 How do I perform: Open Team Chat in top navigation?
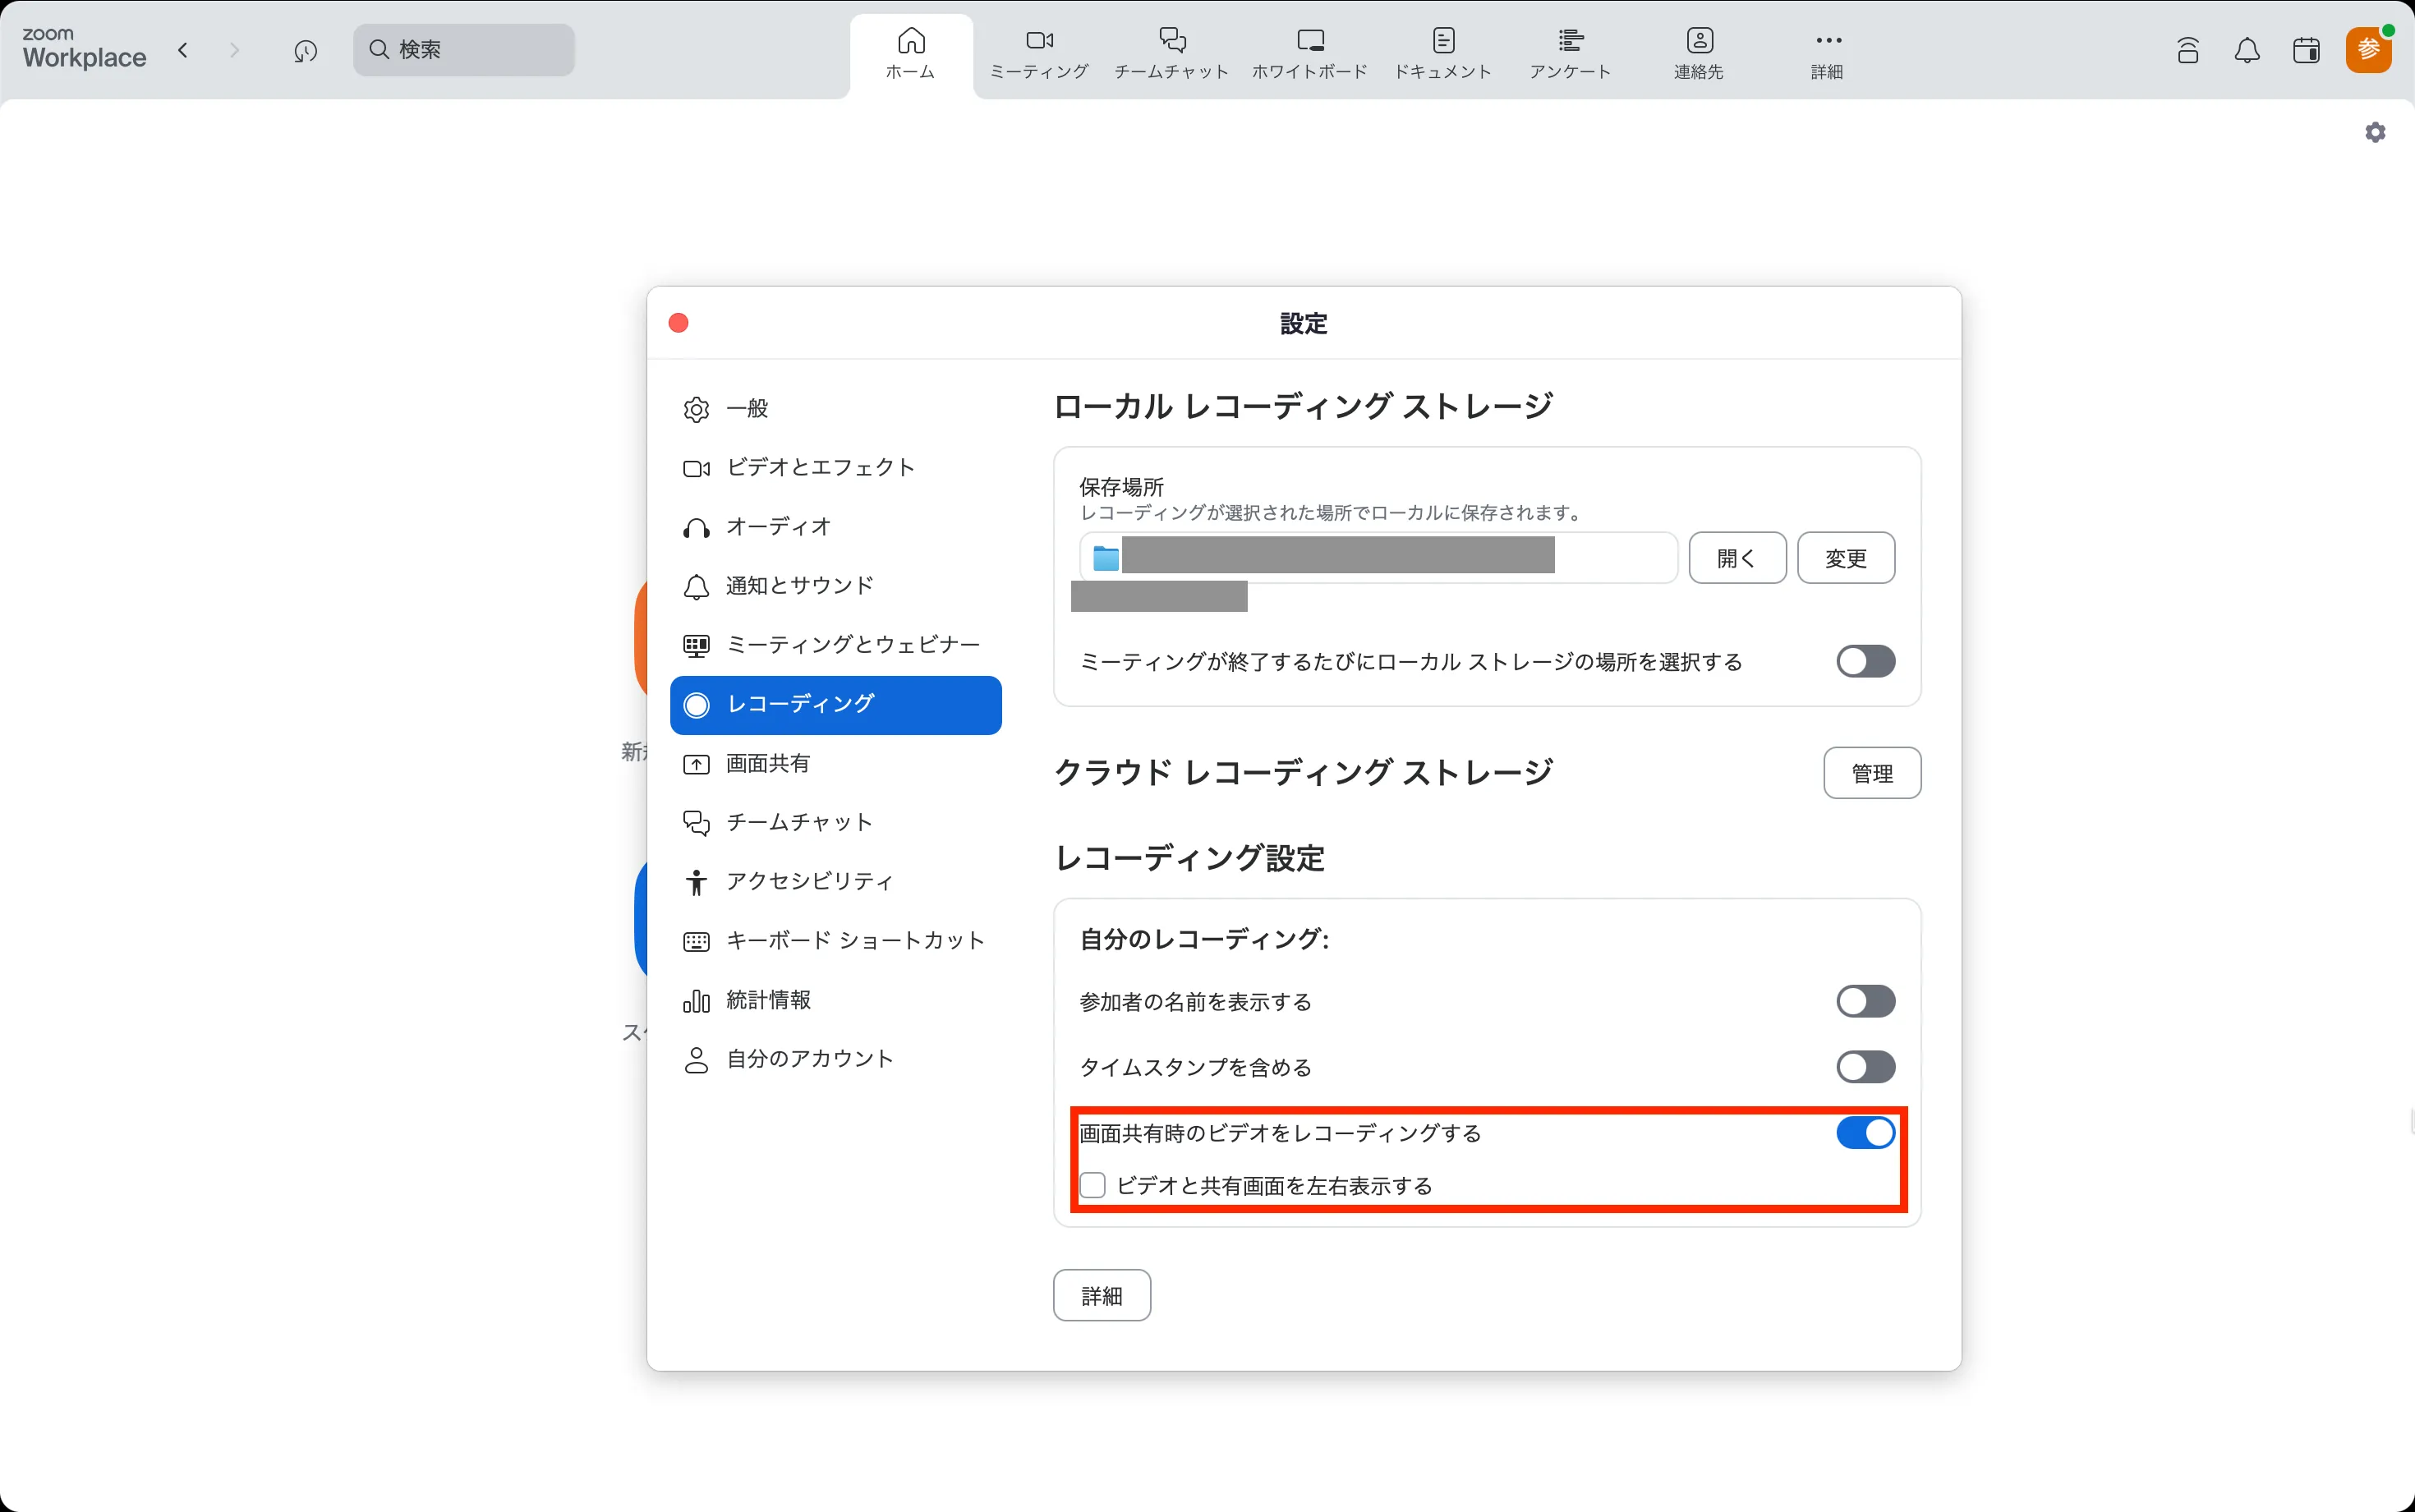click(1171, 53)
